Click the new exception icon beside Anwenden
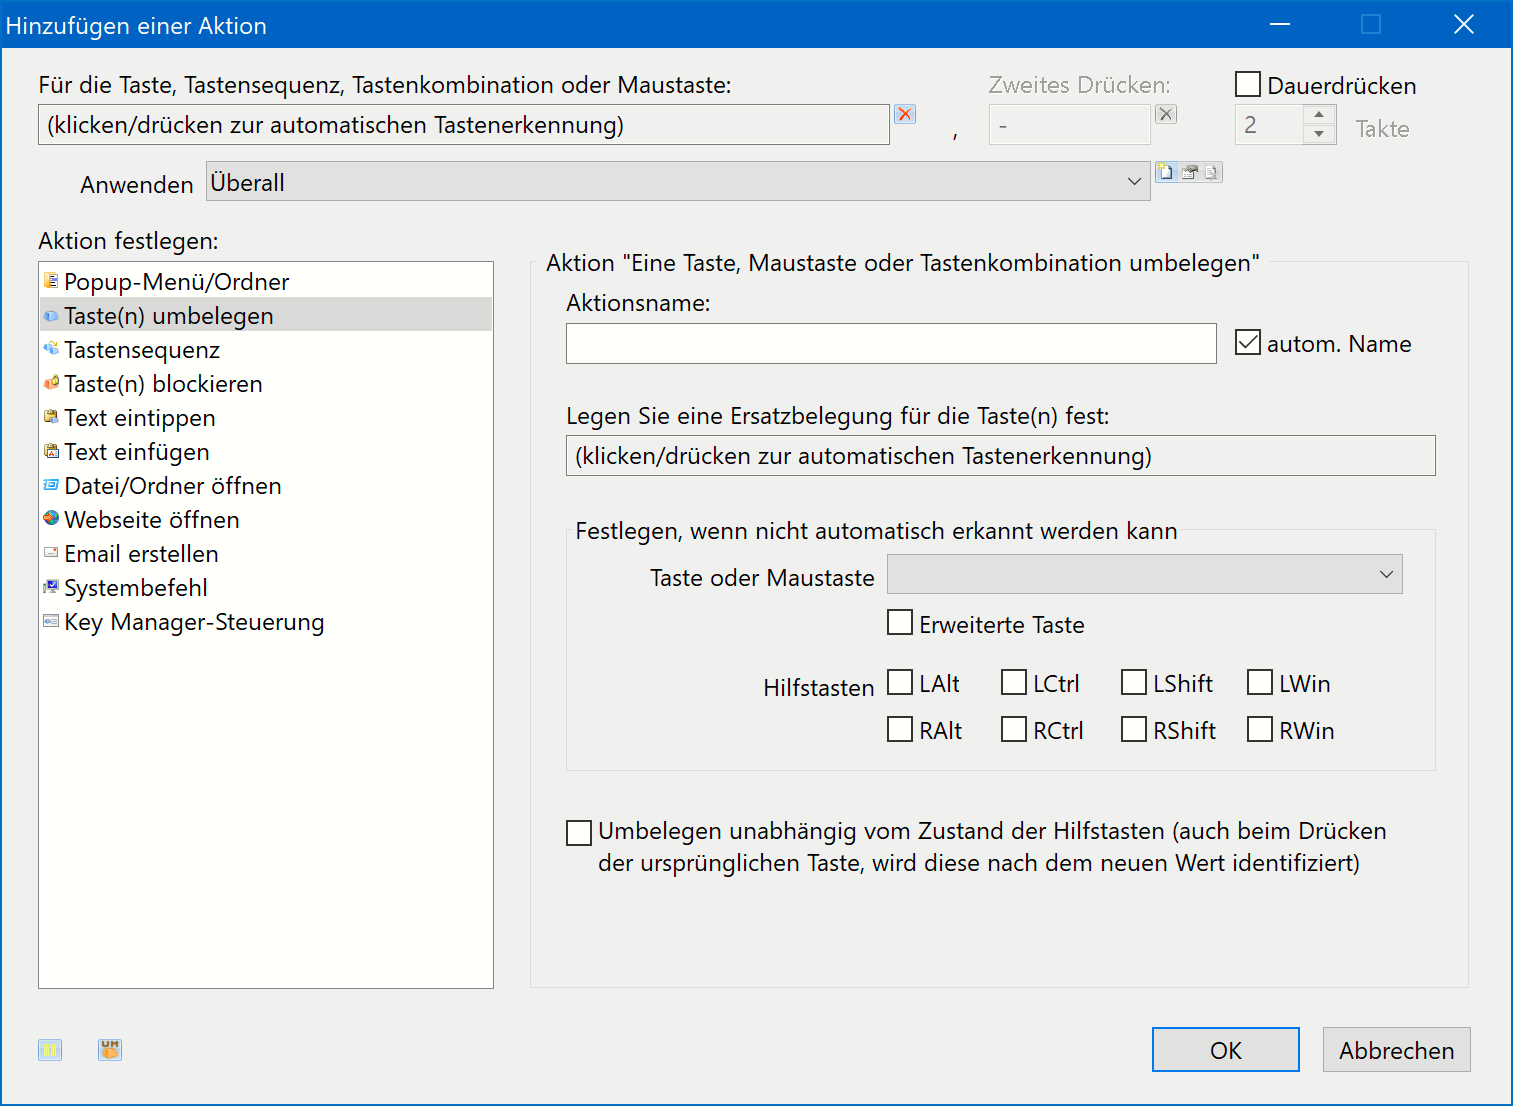This screenshot has height=1106, width=1513. (1166, 172)
